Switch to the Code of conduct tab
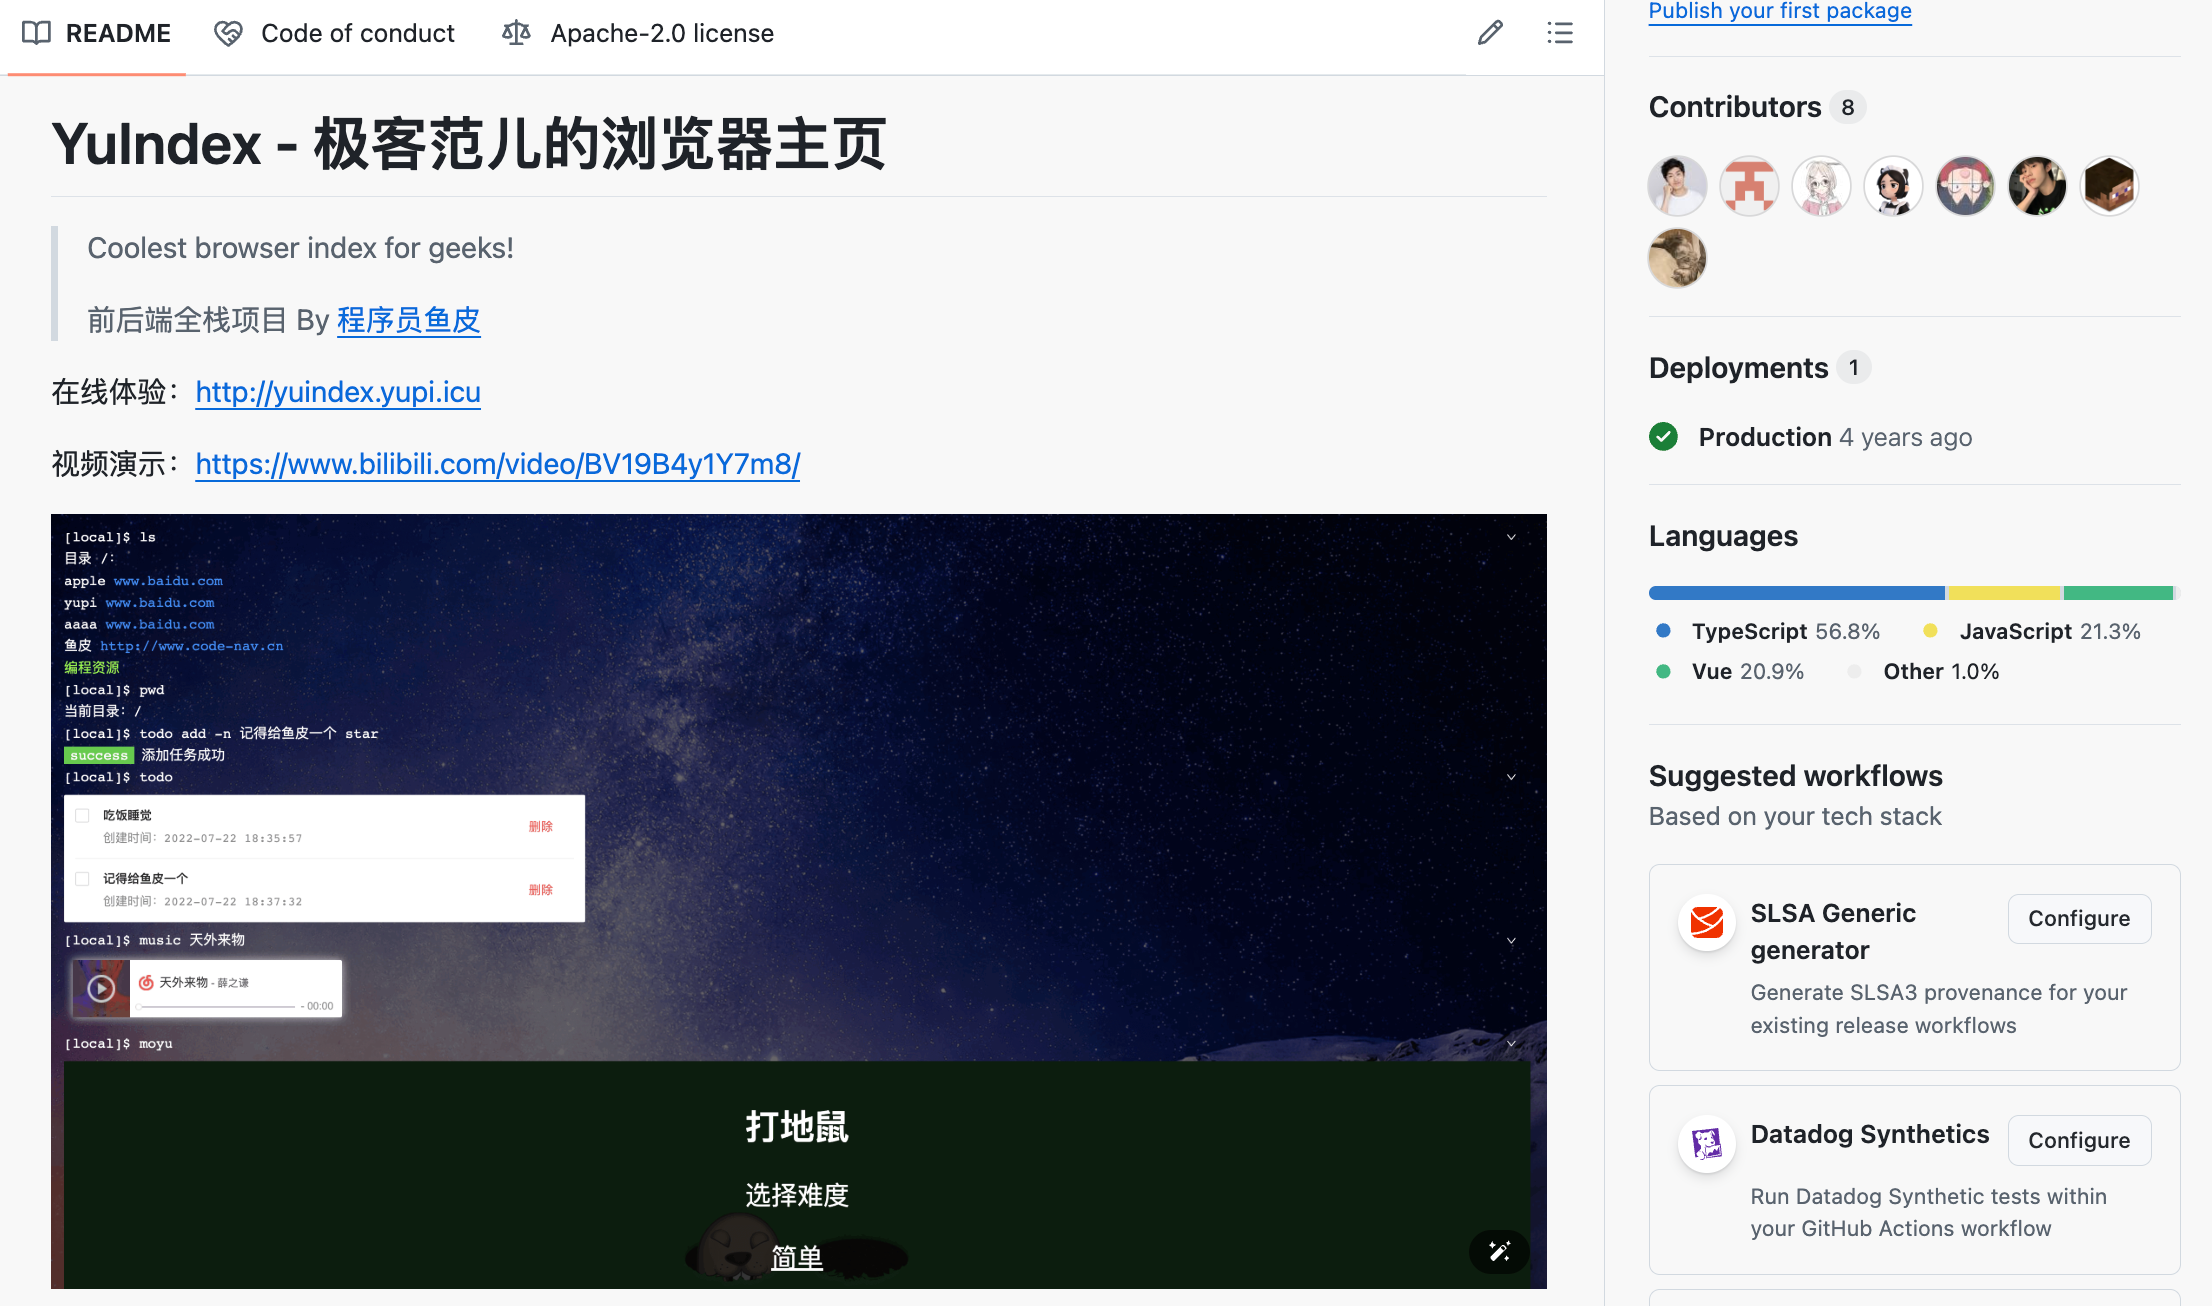2212x1306 pixels. point(335,33)
